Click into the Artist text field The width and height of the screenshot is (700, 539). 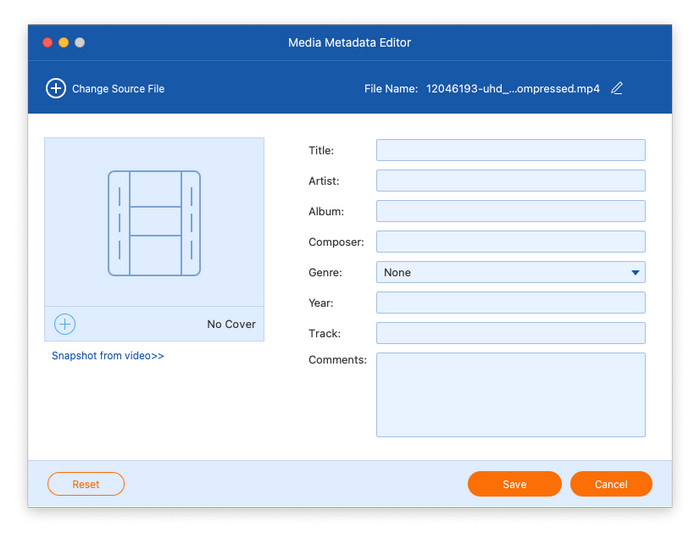[510, 181]
